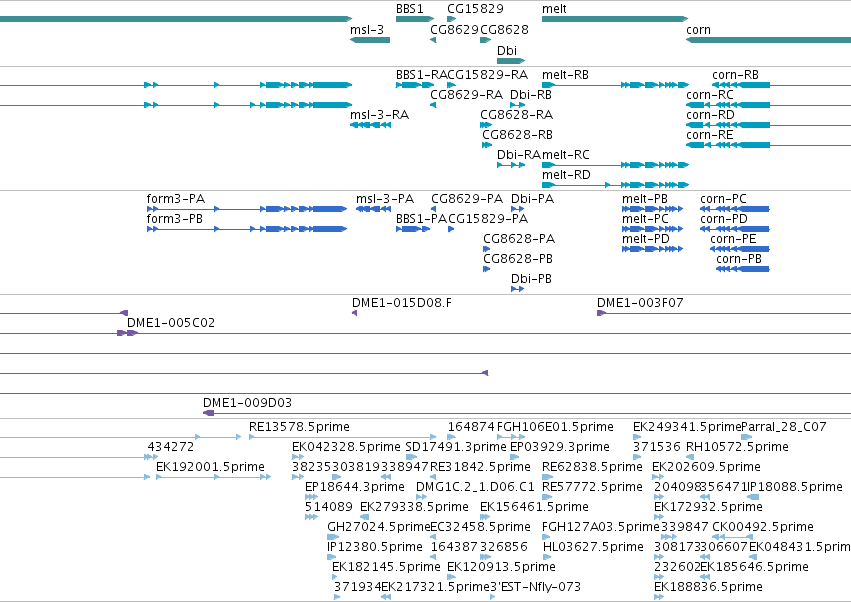
Task: Click the BBS1-PA protein label
Action: pyautogui.click(x=421, y=219)
